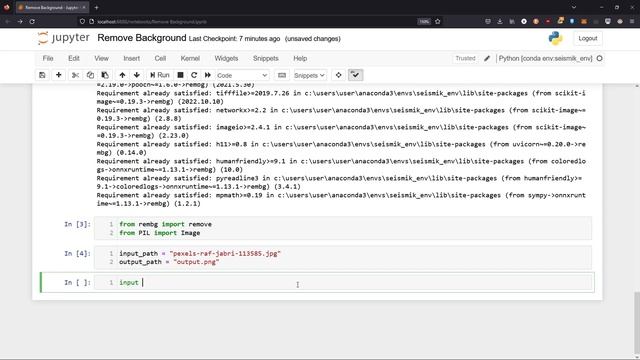Select the In [3] import cell
The height and width of the screenshot is (360, 640).
coord(342,229)
